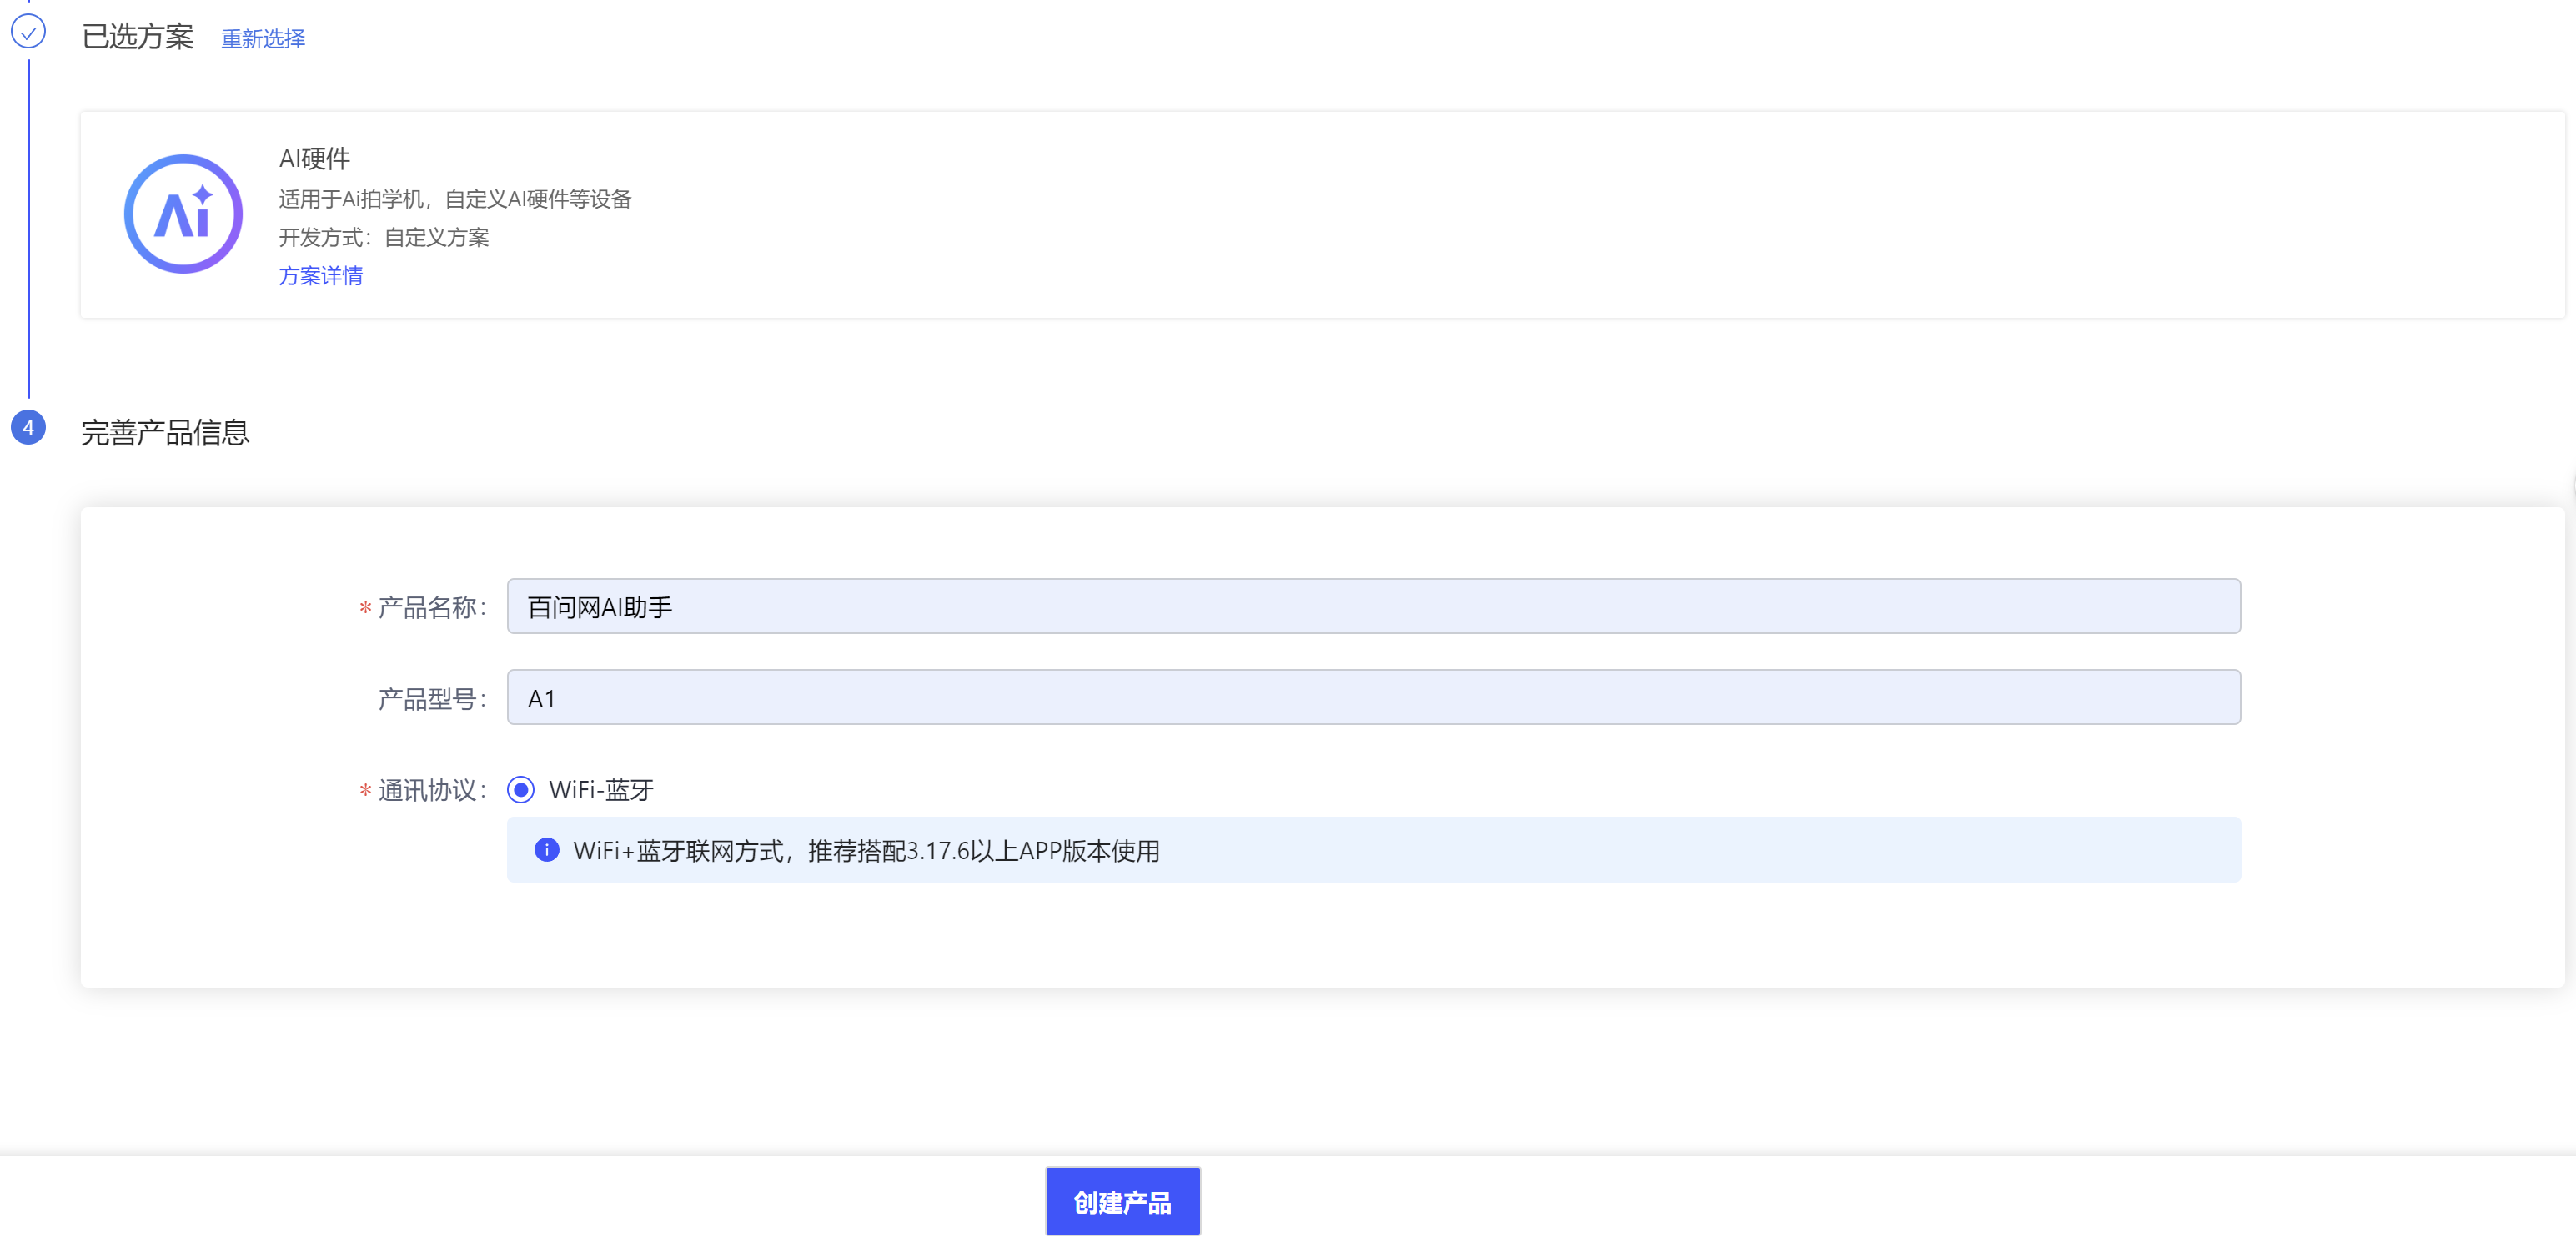Select the WiFi-蓝牙 radio button
Screen dimensions: 2576x1238
[520, 790]
